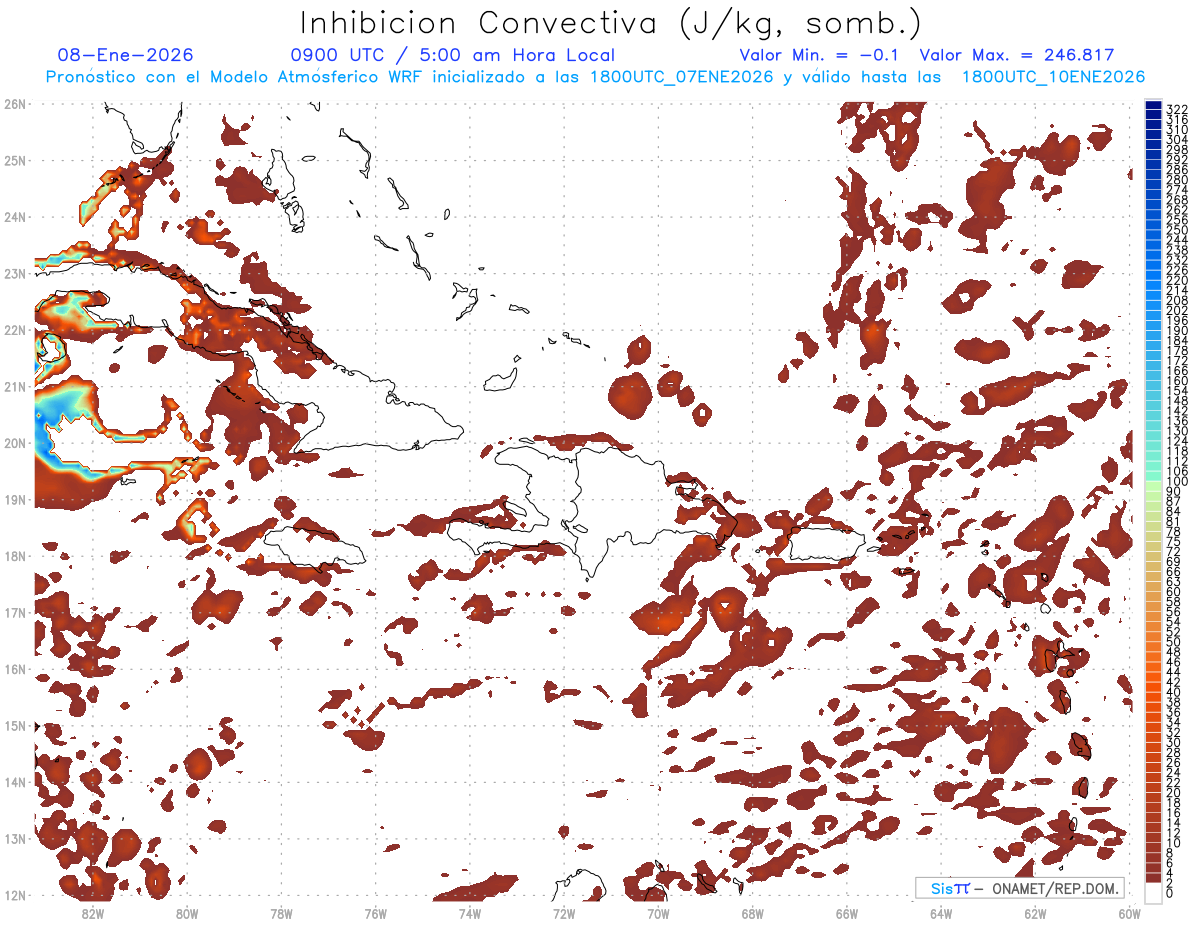Click the 22N latitude label
The image size is (1200, 927).
tap(15, 329)
